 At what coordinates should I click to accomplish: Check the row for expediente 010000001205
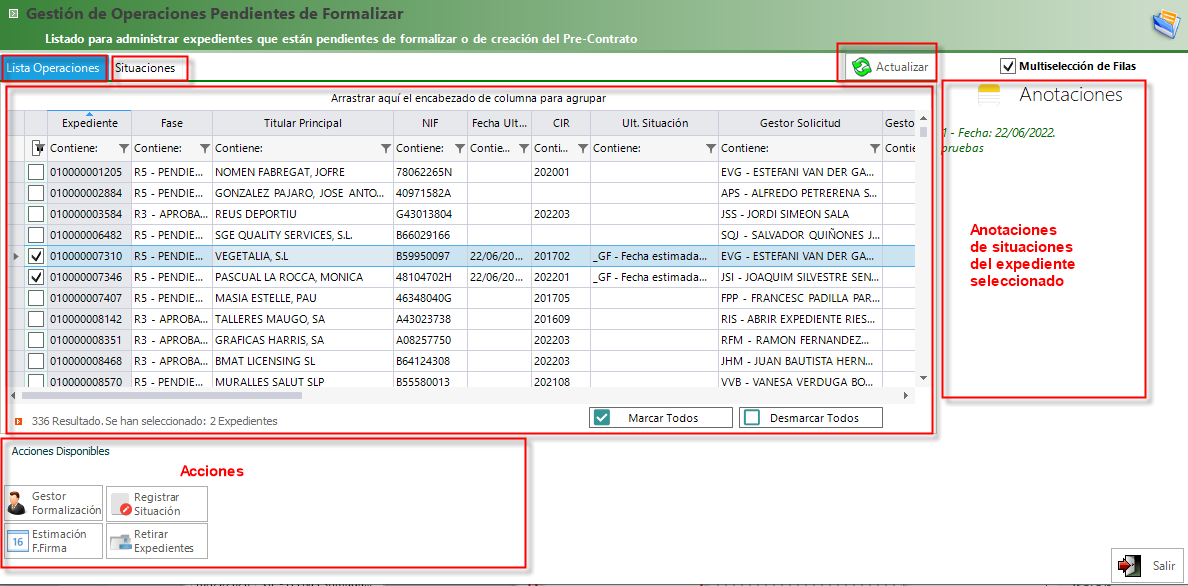pos(36,173)
